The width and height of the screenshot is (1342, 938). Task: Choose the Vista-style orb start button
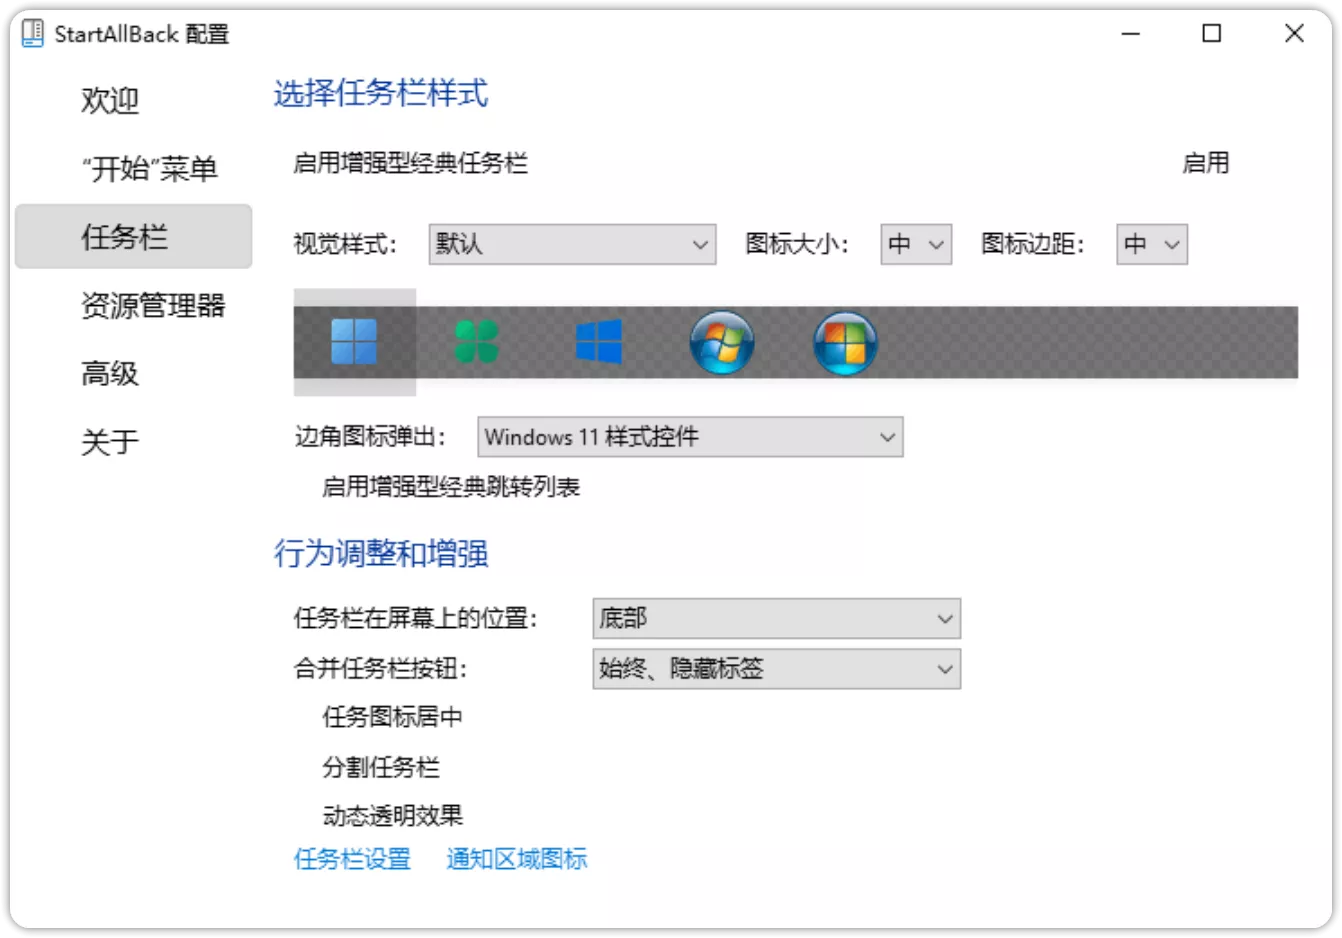coord(845,342)
